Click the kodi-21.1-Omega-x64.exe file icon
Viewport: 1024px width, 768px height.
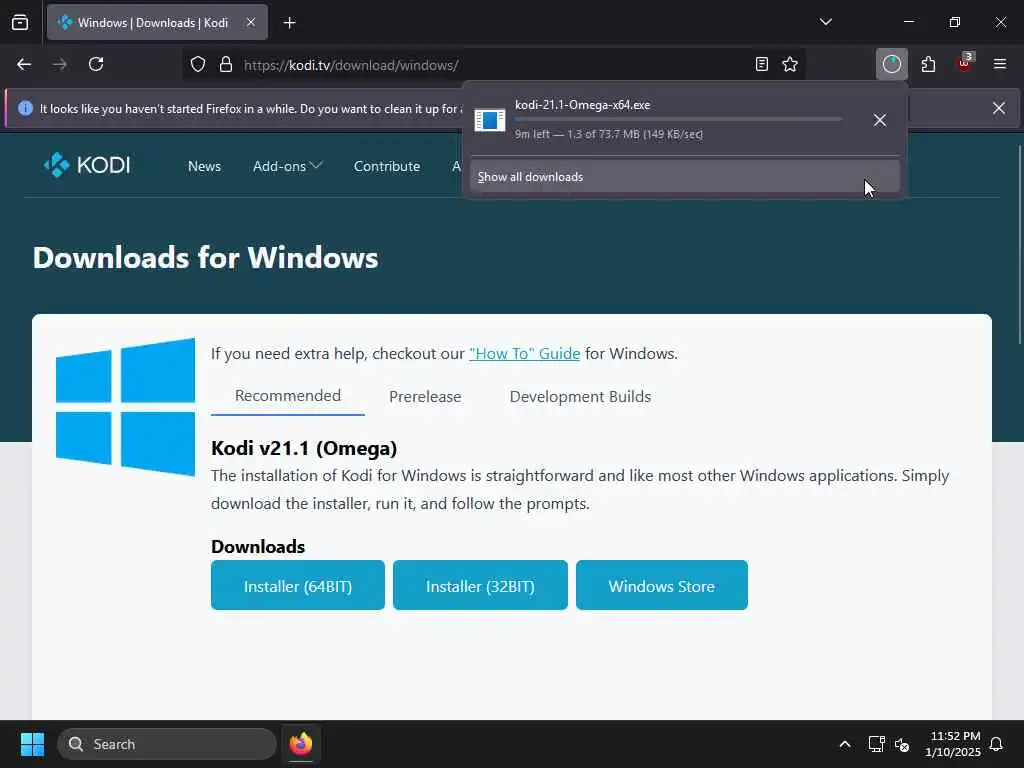[490, 120]
